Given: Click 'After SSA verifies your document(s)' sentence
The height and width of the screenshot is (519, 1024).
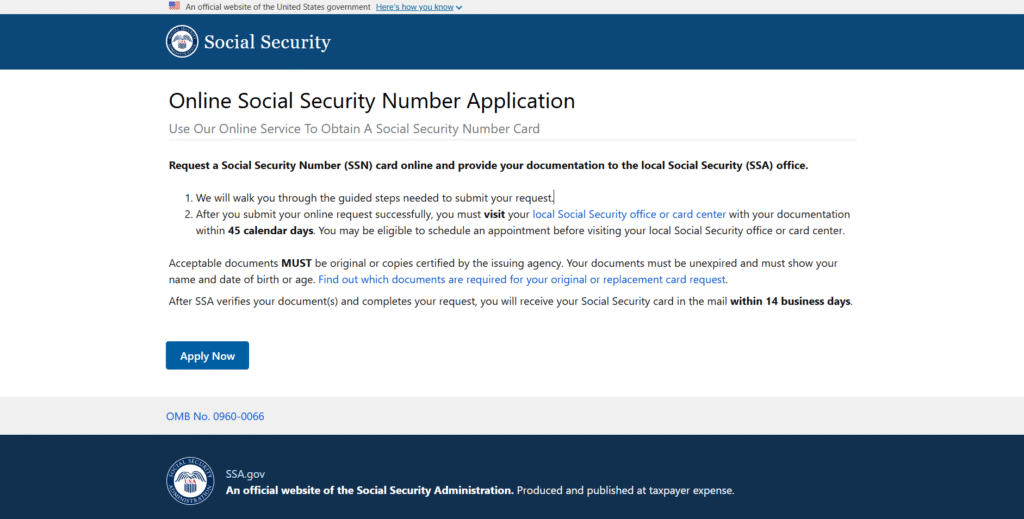Looking at the screenshot, I should [x=511, y=301].
